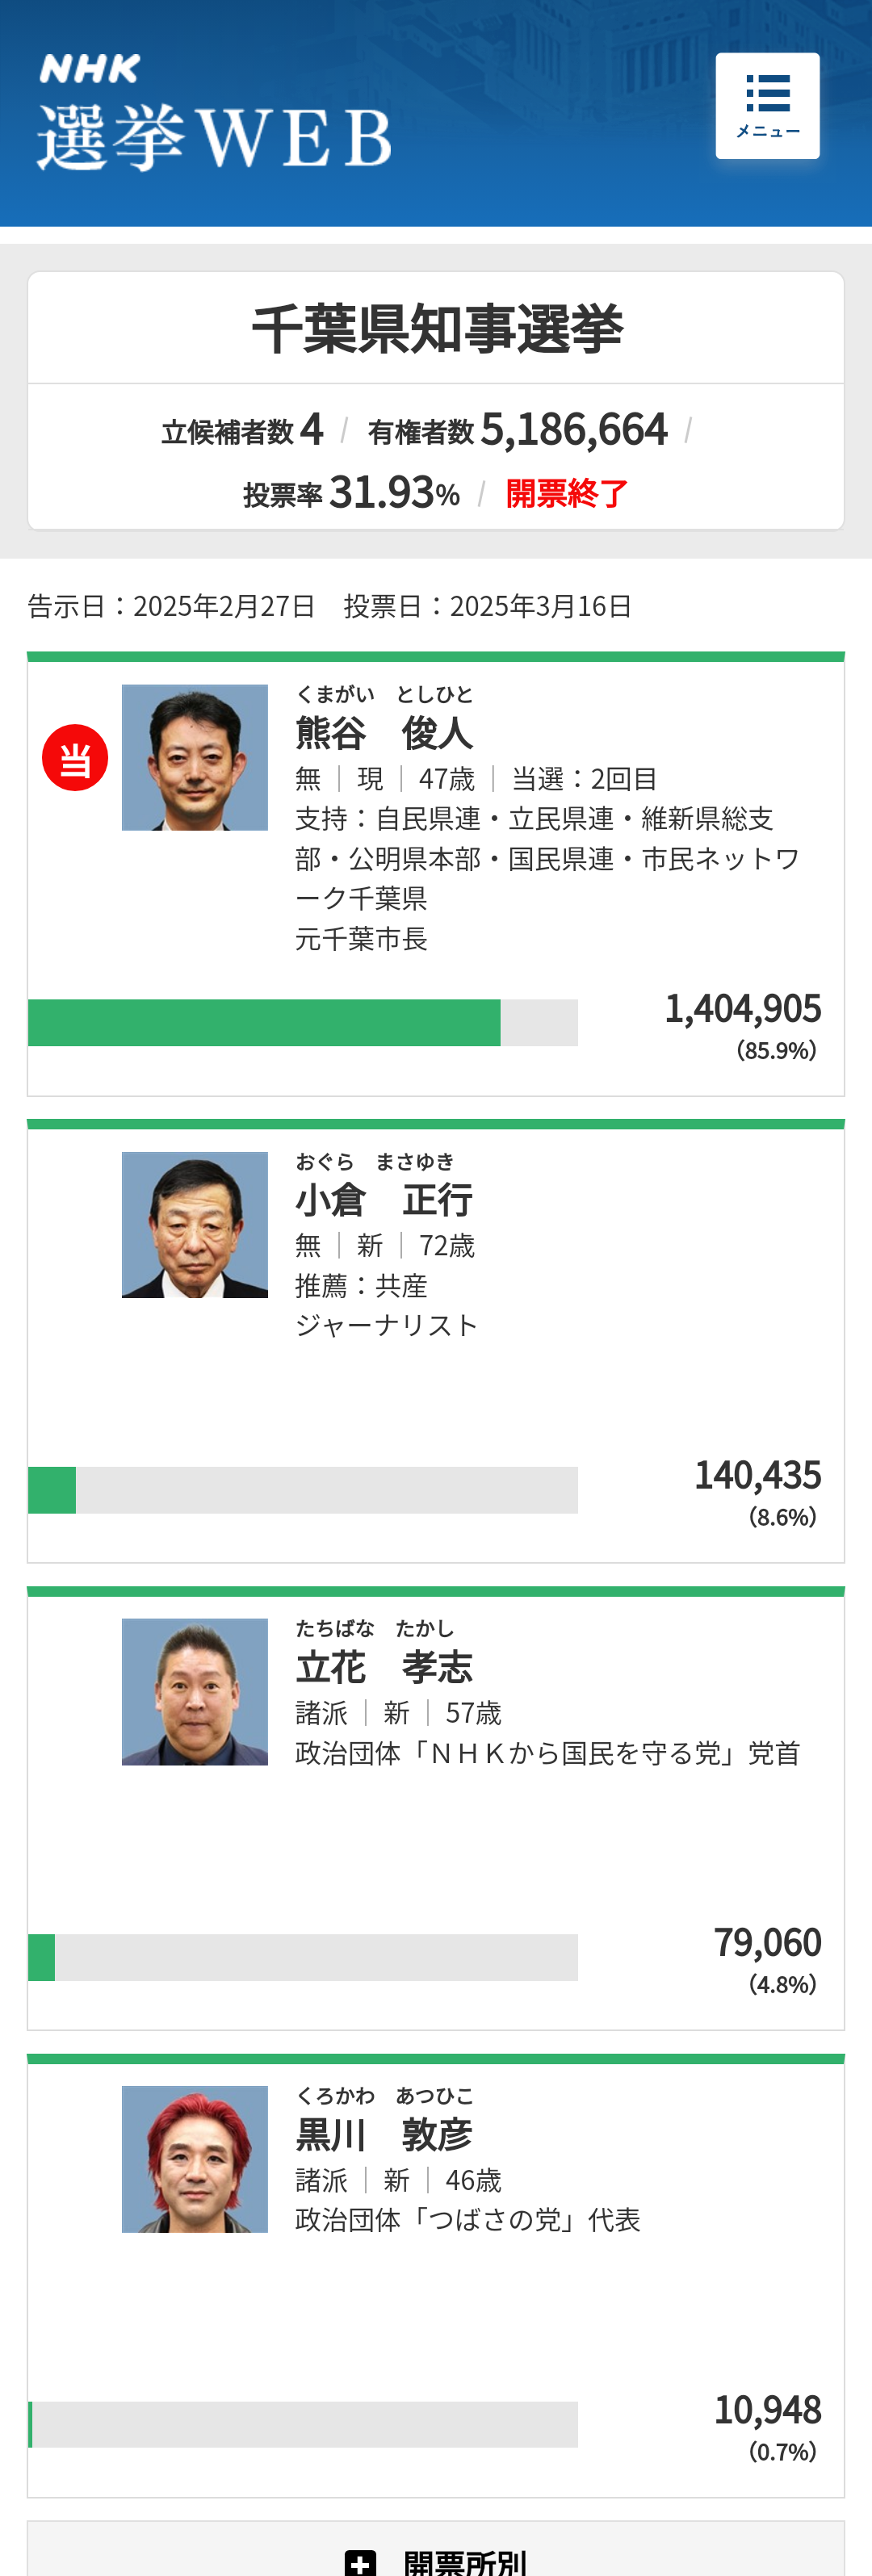Click the 千葉県知事選挙 heading

pyautogui.click(x=436, y=329)
